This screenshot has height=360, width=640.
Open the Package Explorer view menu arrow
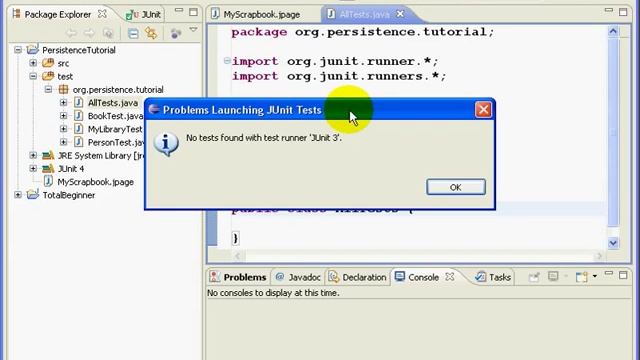coord(193,30)
